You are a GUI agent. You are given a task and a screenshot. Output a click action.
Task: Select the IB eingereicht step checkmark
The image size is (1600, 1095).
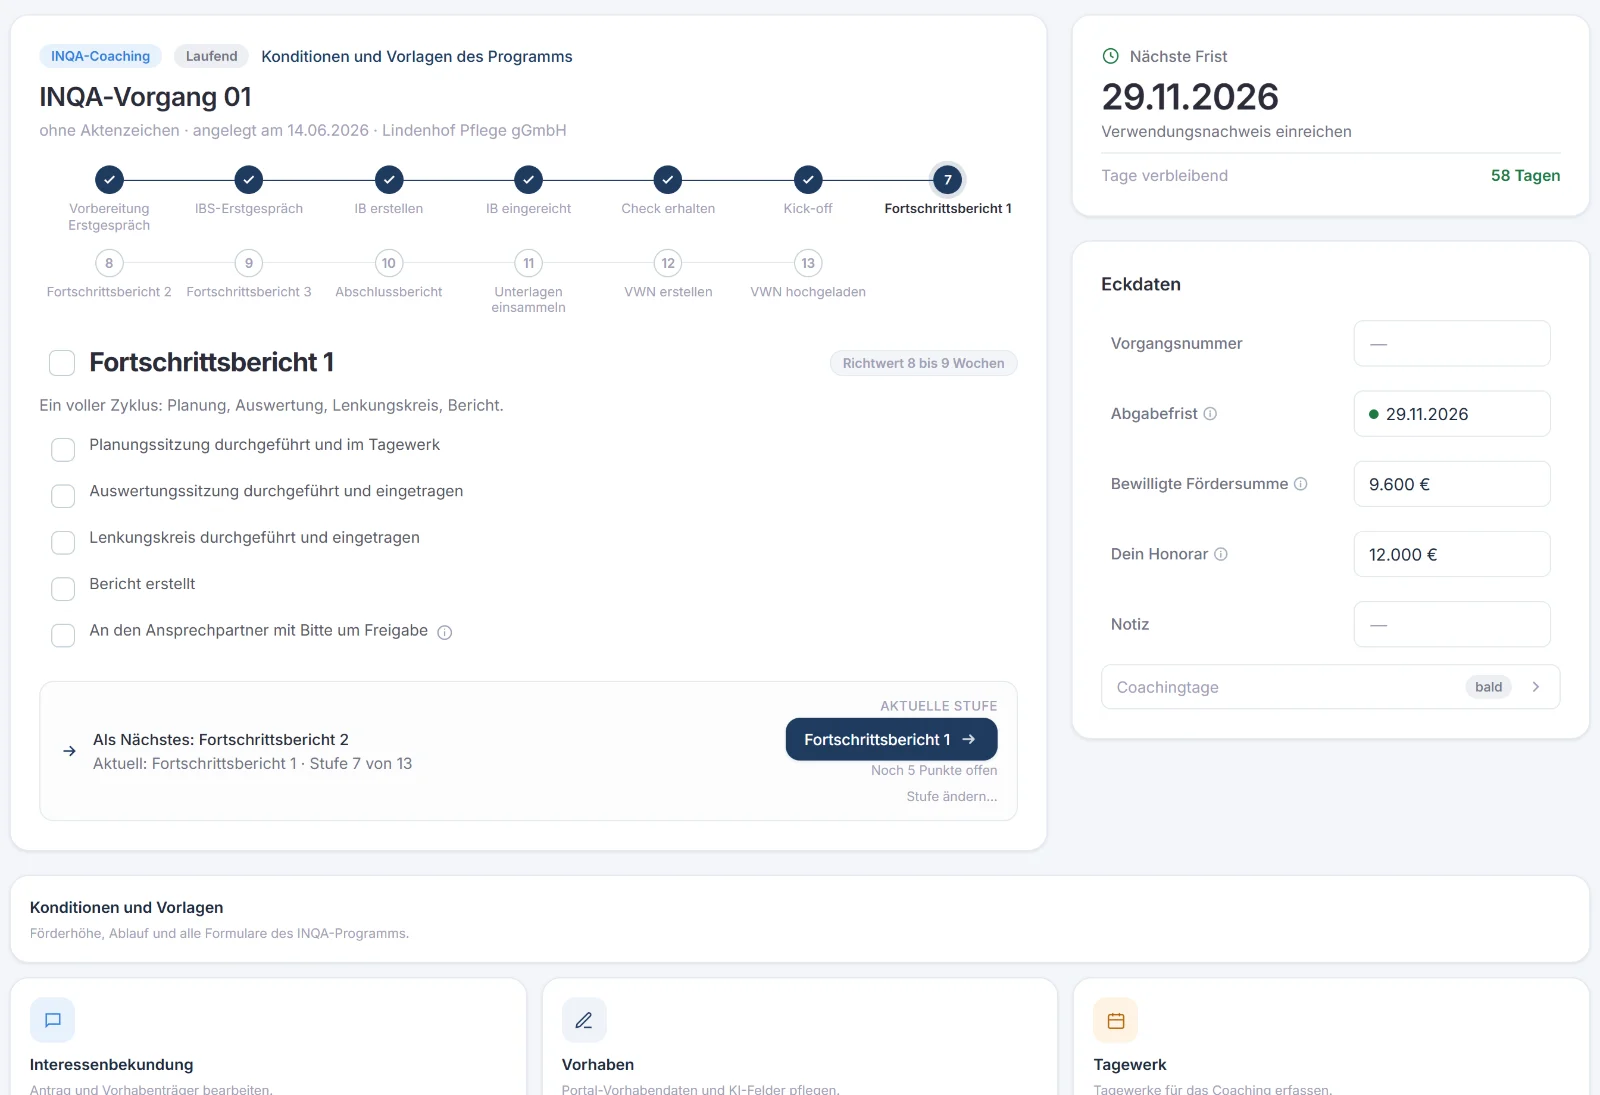coord(529,180)
